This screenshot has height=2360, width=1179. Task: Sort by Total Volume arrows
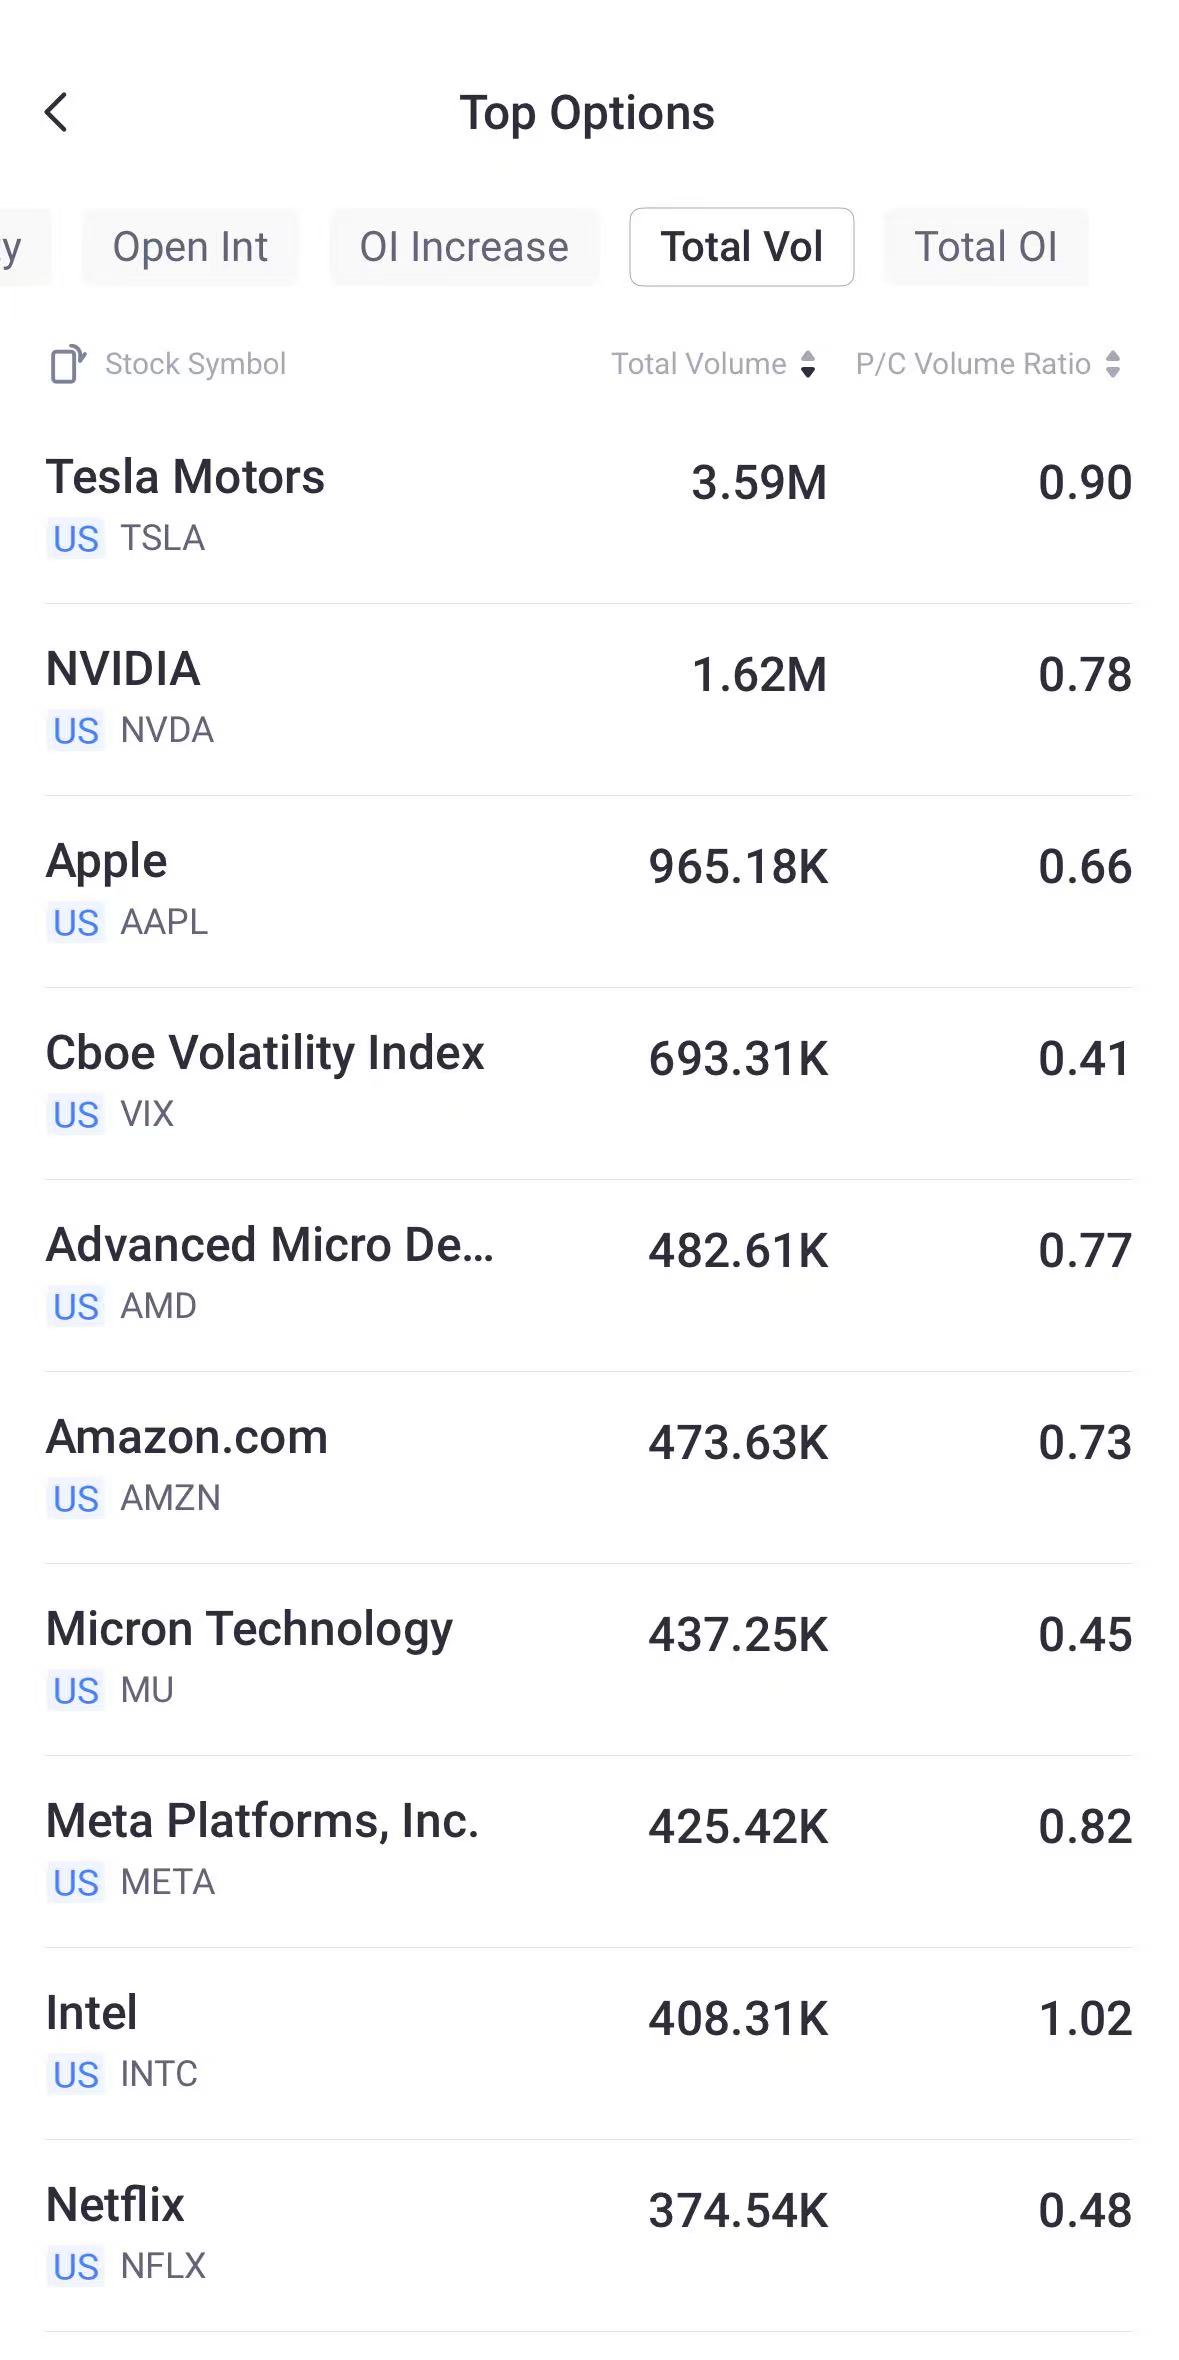[808, 364]
